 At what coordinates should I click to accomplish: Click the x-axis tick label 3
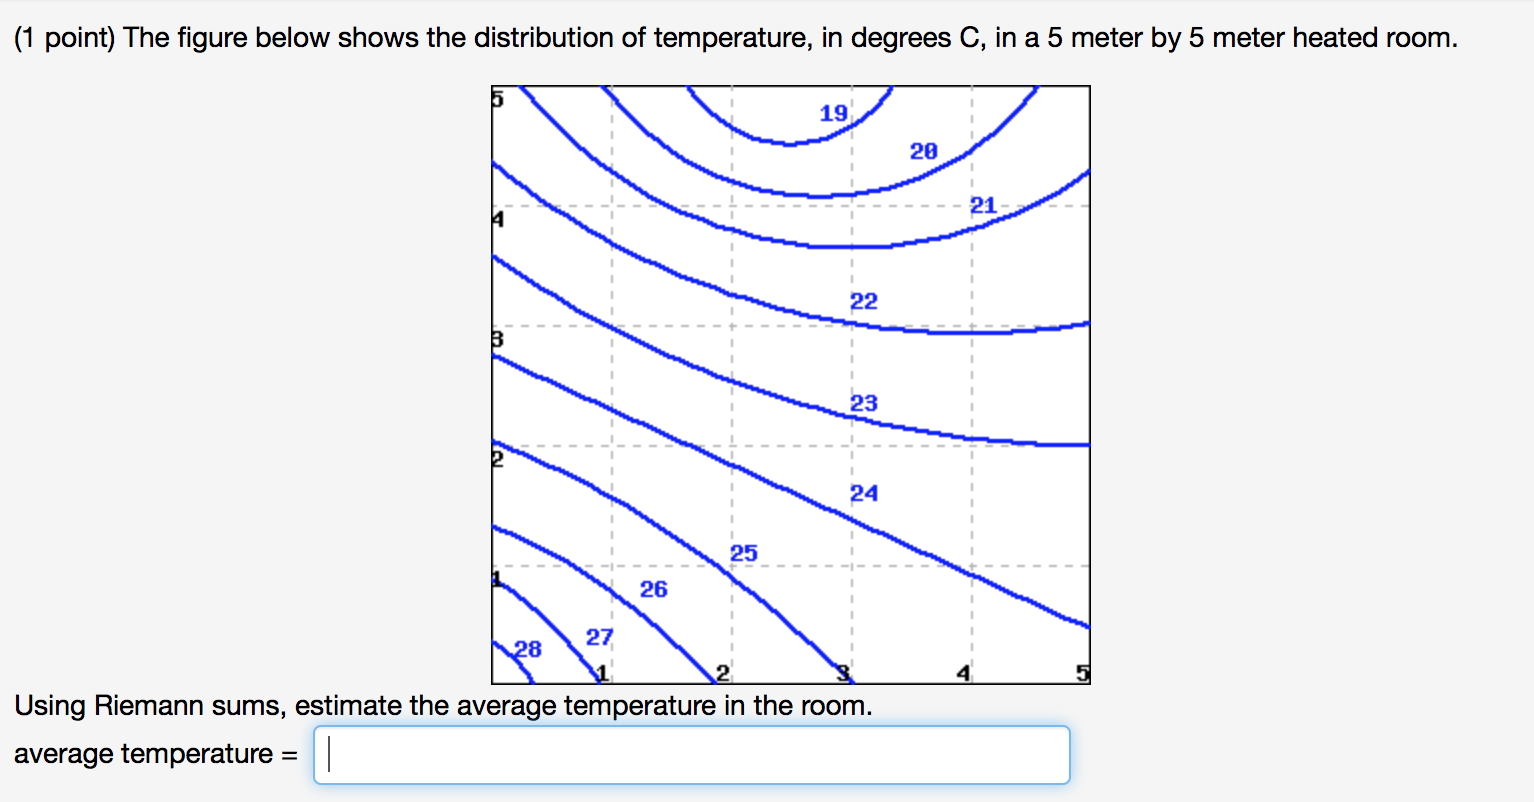(x=842, y=673)
